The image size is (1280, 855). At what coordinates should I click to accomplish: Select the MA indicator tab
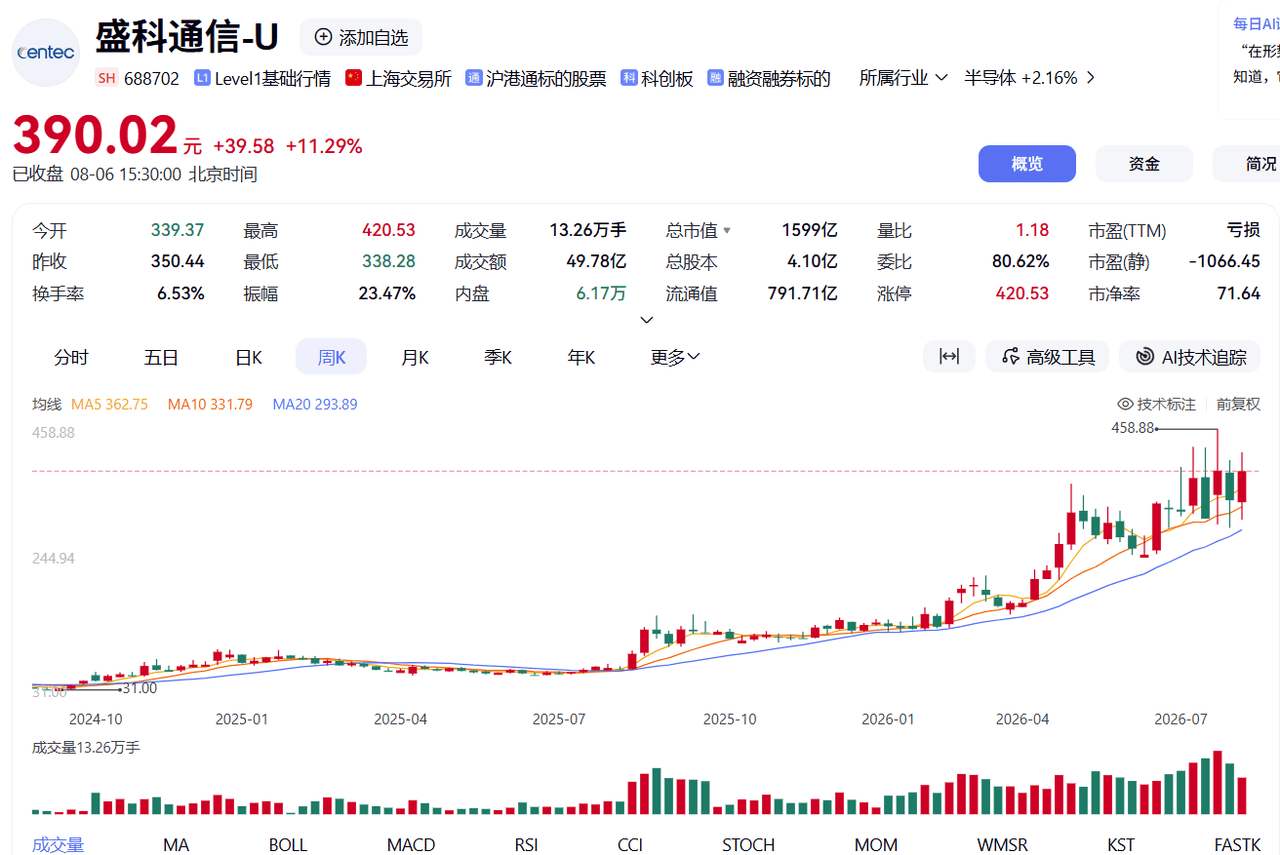click(176, 845)
